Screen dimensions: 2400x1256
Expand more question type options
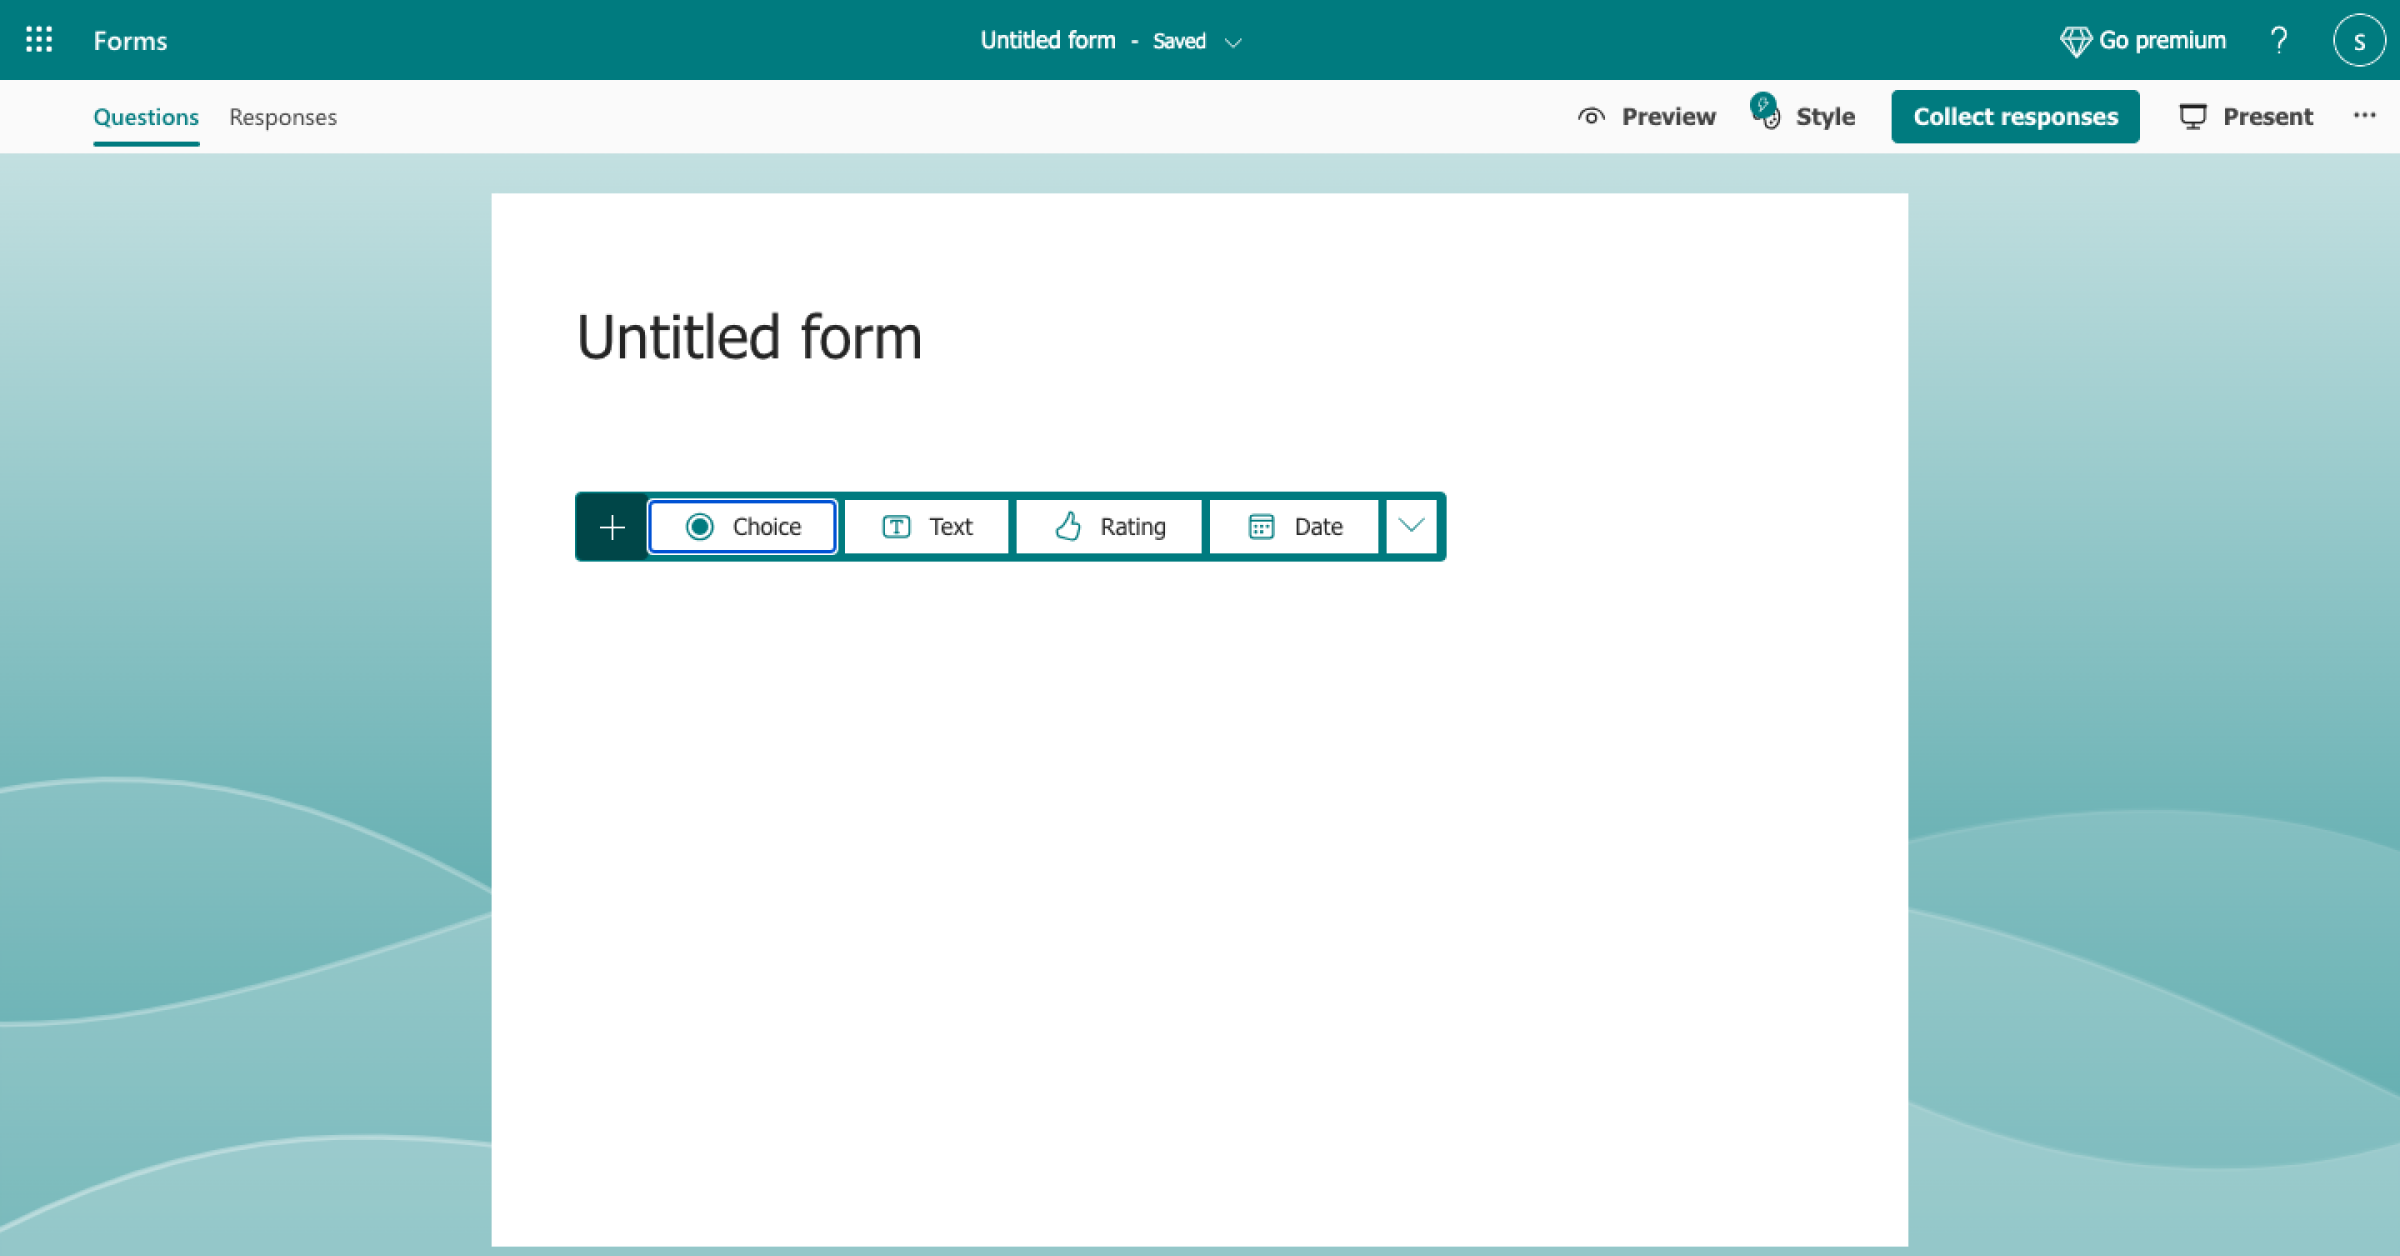tap(1411, 526)
